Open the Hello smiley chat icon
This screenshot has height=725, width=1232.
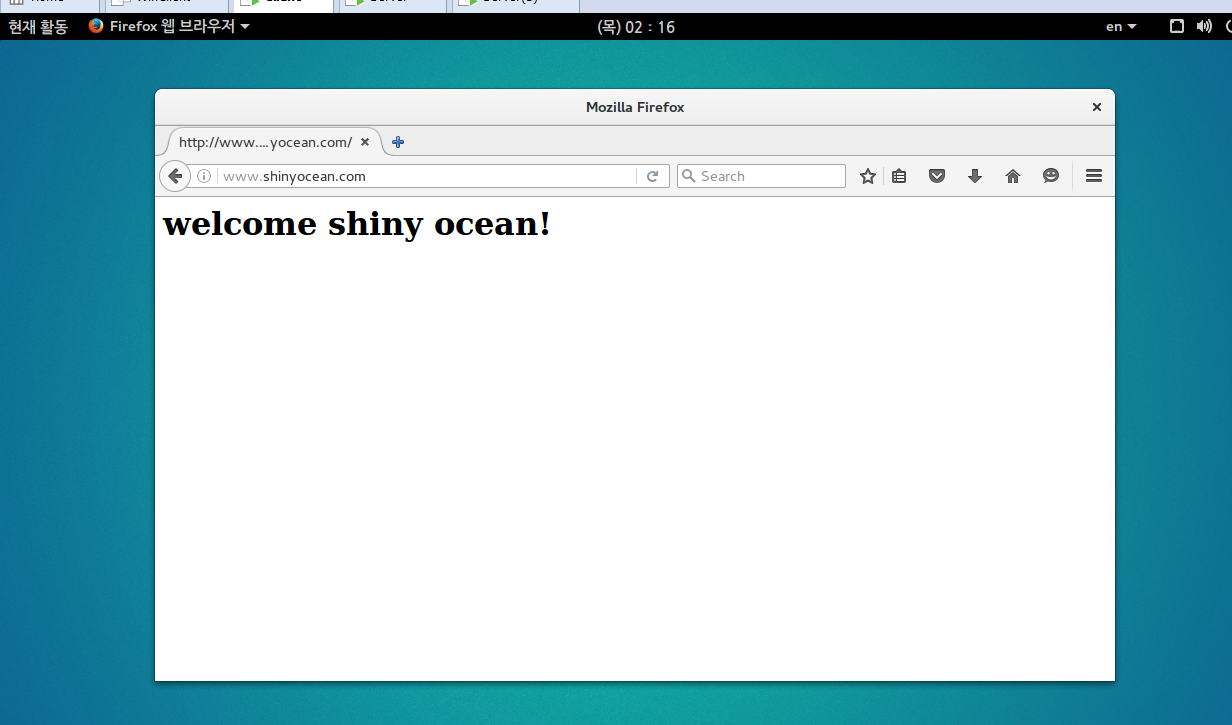click(x=1051, y=176)
